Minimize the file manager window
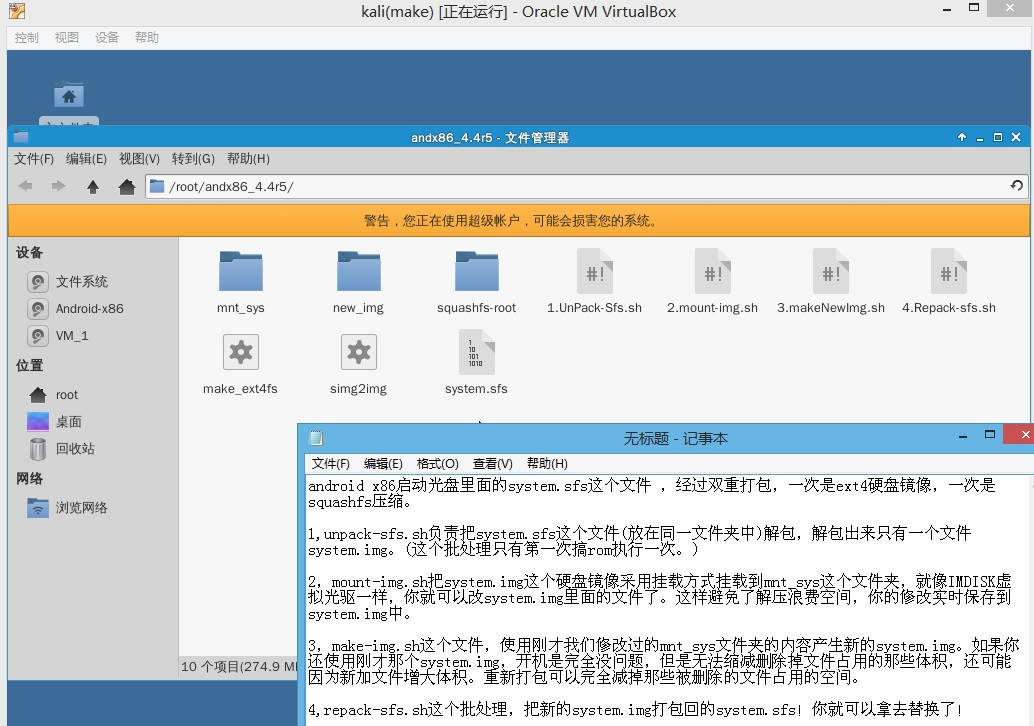The width and height of the screenshot is (1034, 726). [980, 138]
